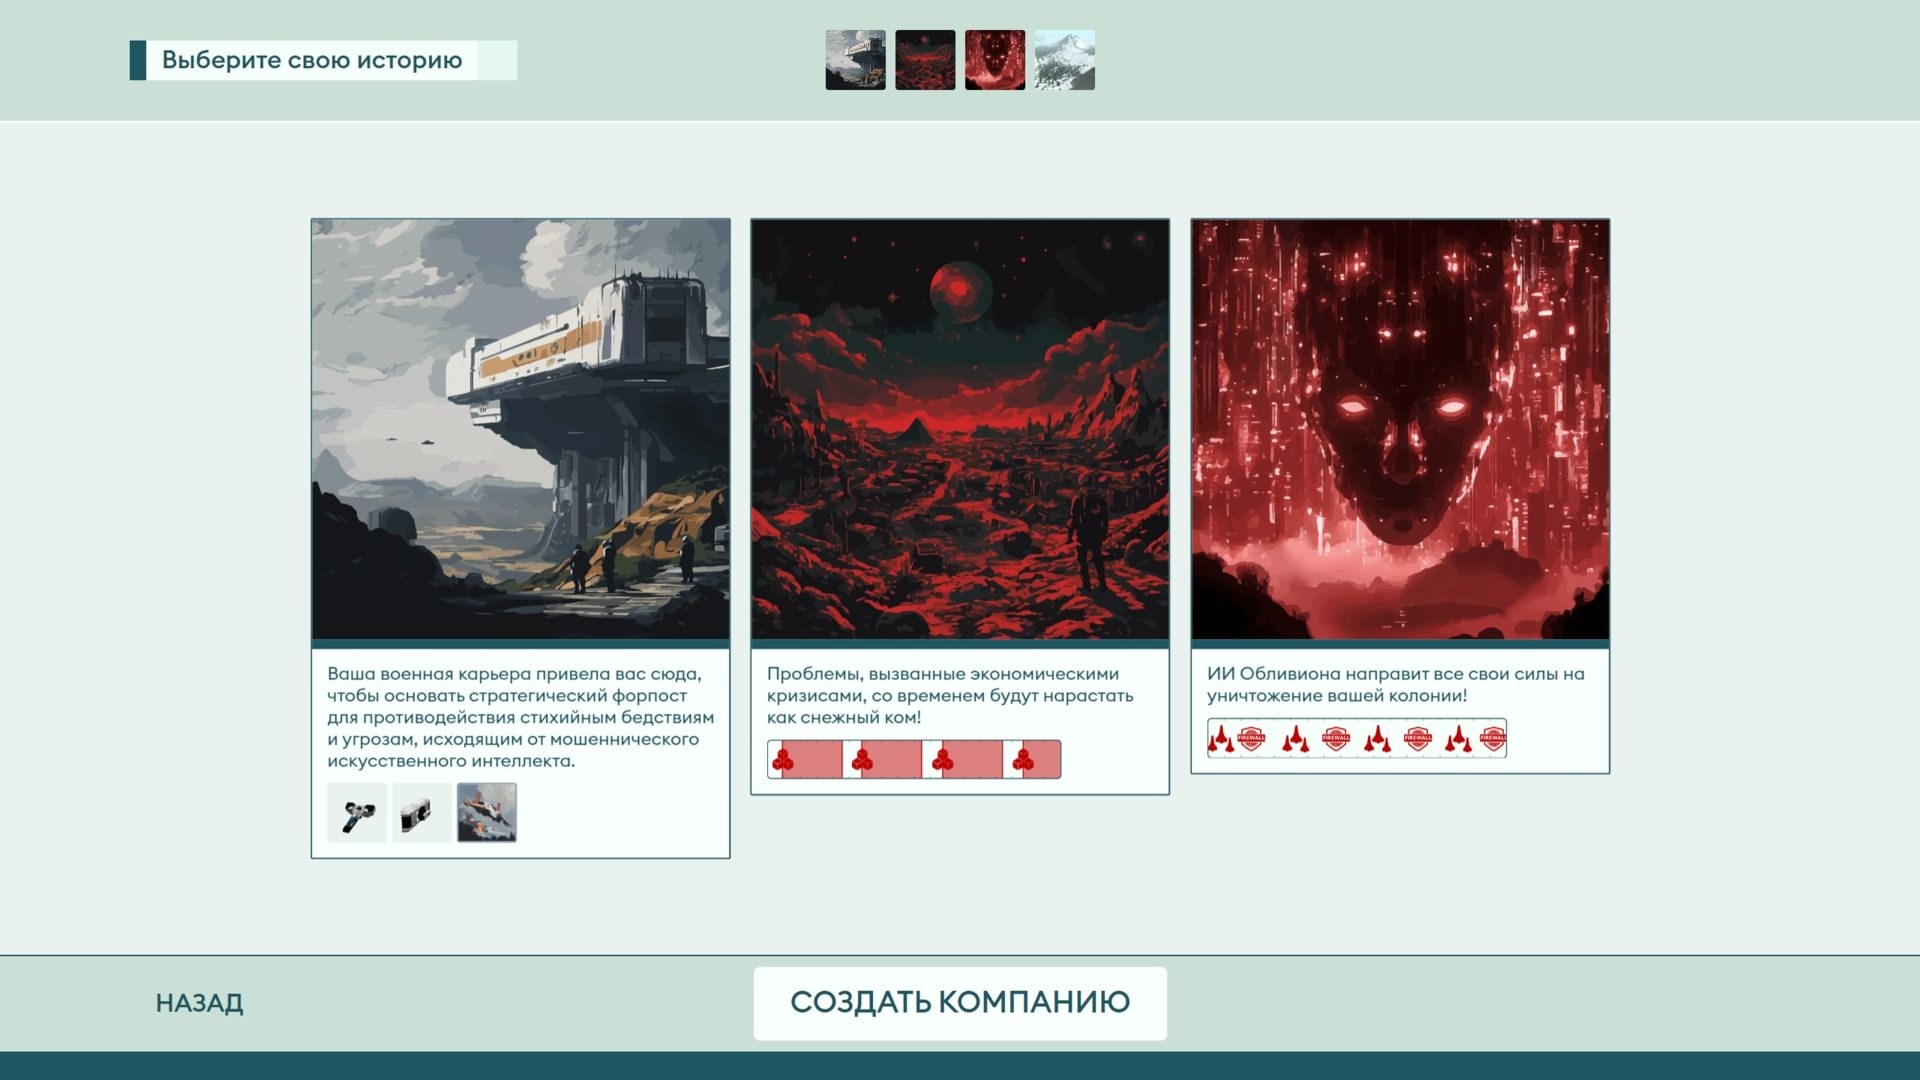The width and height of the screenshot is (1920, 1080).
Task: Click the snowy mountain thumbnail at top
Action: pyautogui.click(x=1064, y=60)
